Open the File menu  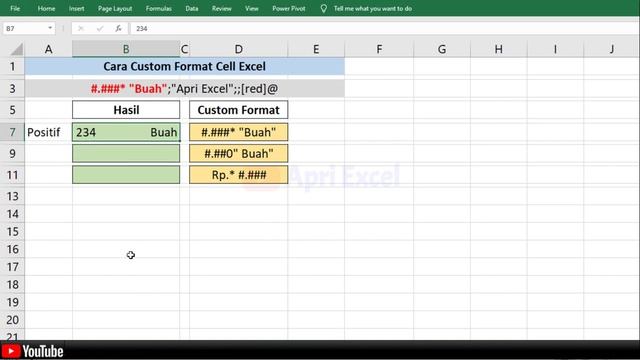pyautogui.click(x=15, y=8)
